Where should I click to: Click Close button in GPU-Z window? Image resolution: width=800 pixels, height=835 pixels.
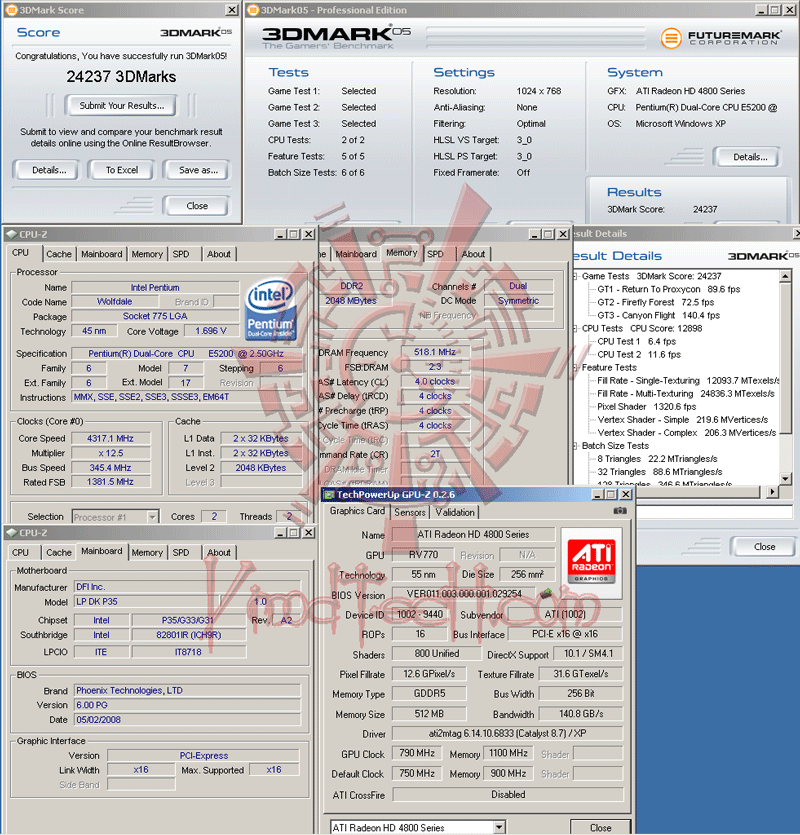click(600, 828)
